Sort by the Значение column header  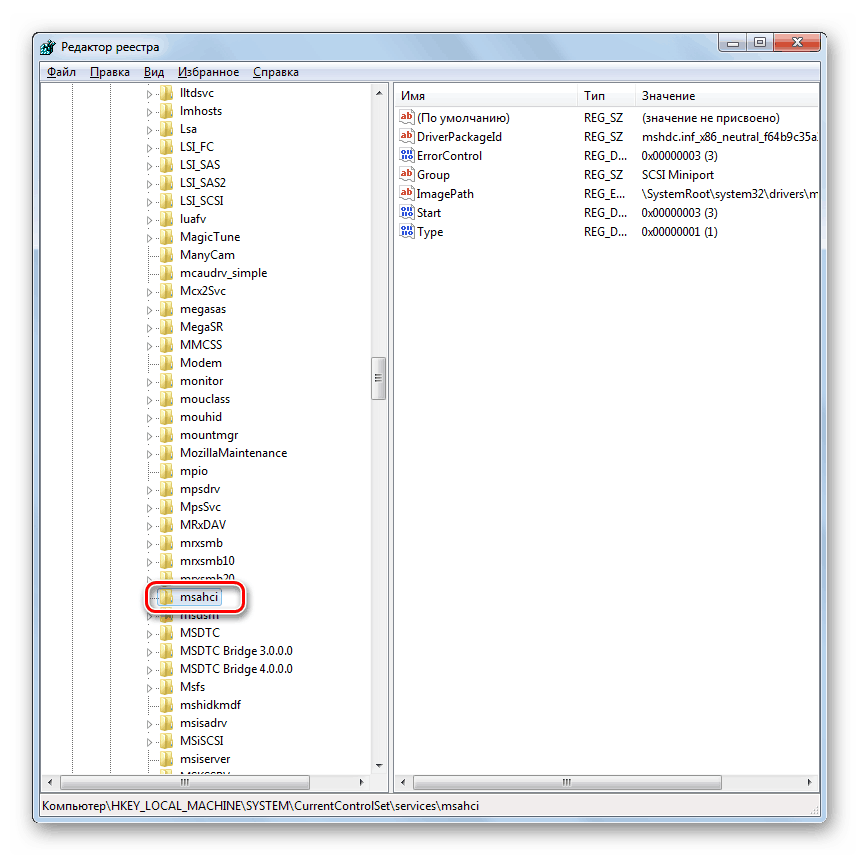[x=727, y=96]
